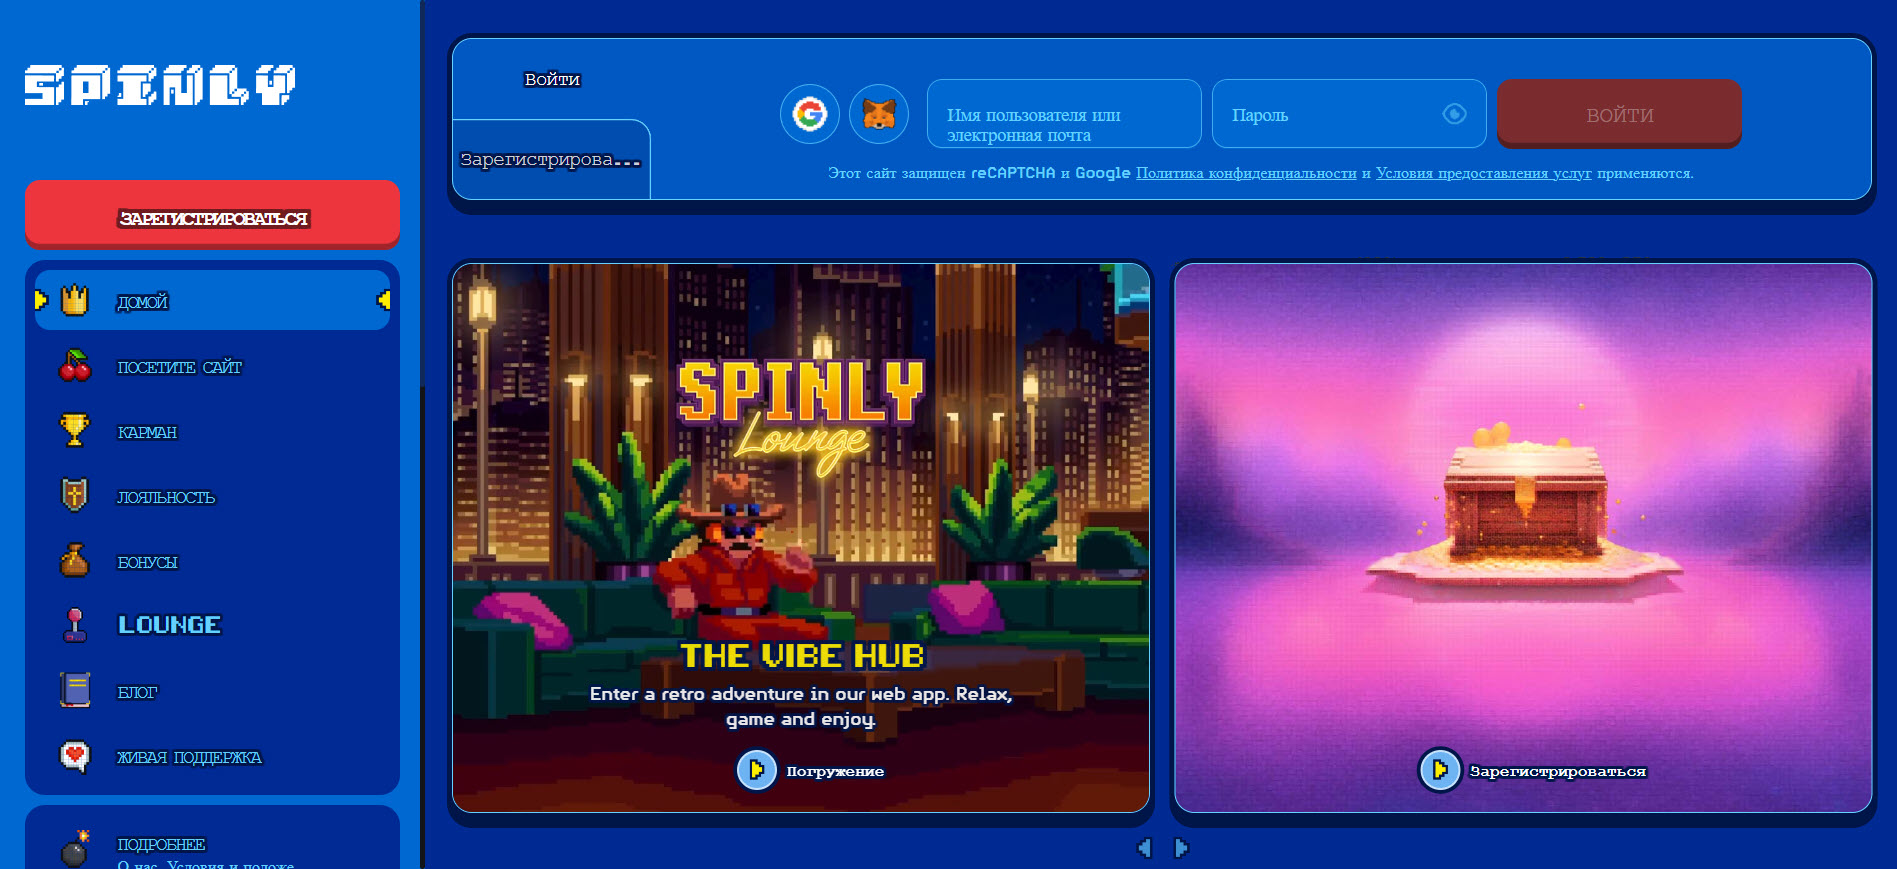Open the БЛОГ menu entry
1897x869 pixels.
point(212,692)
